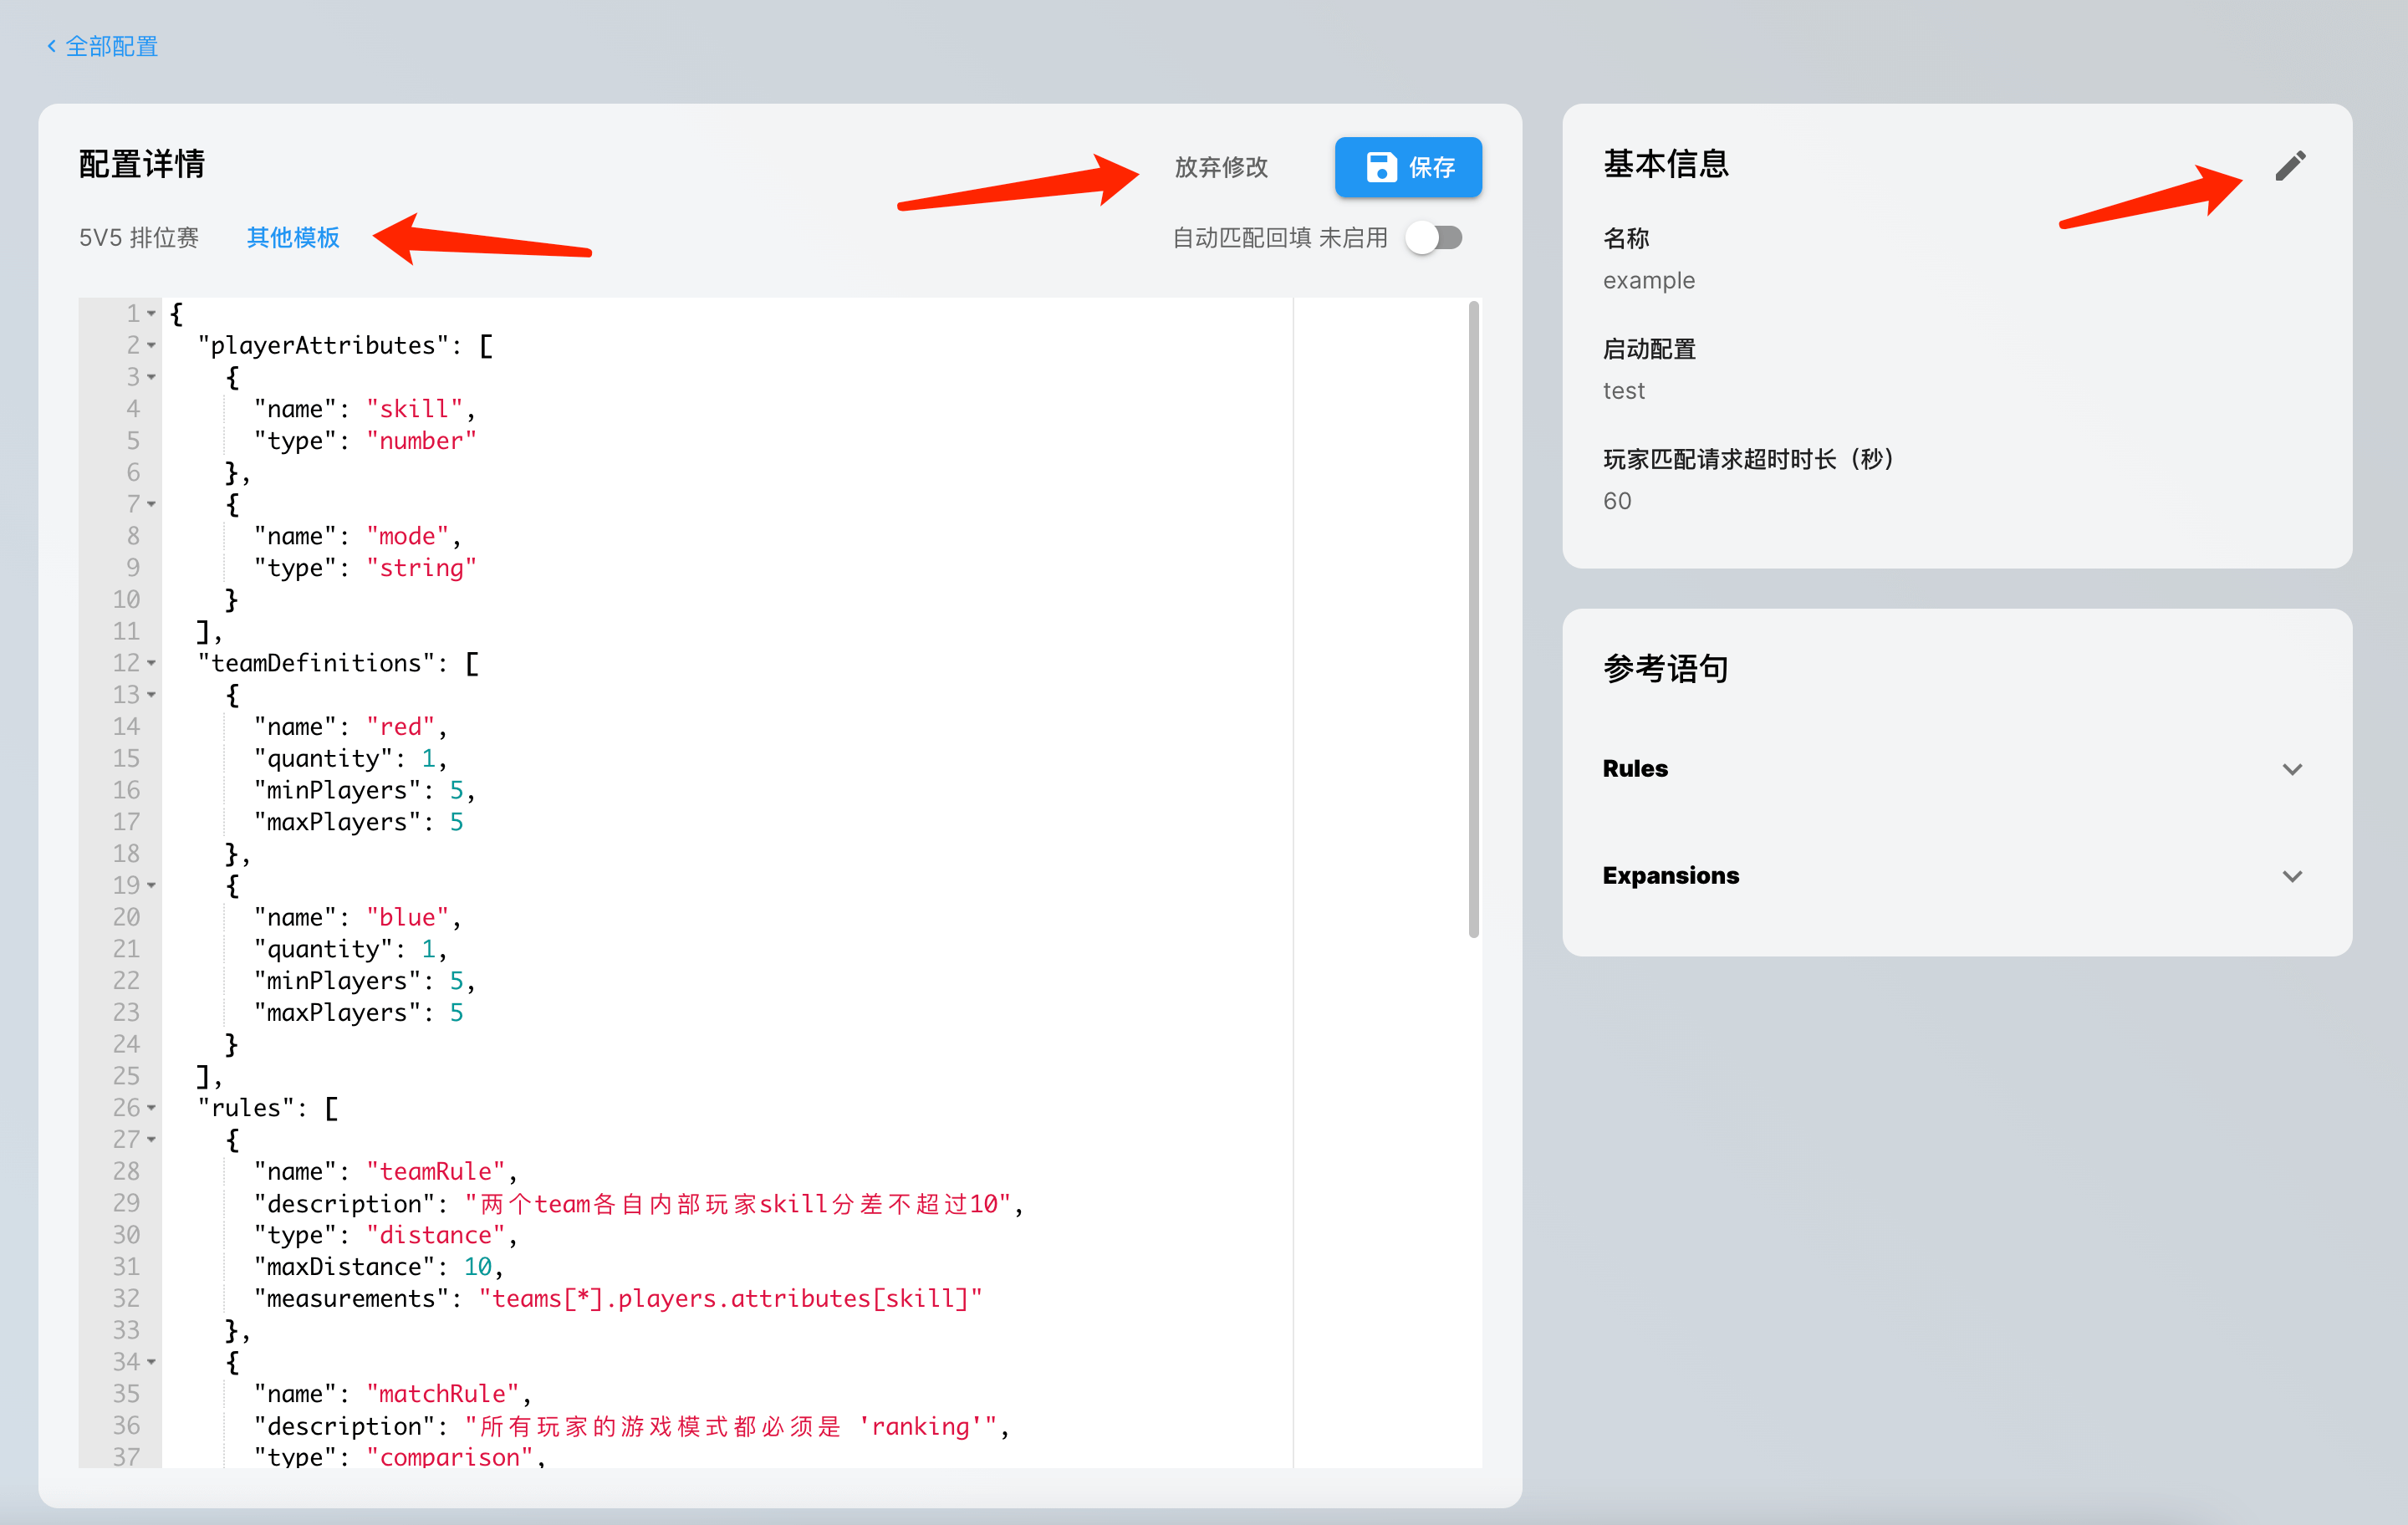Fold the matchRule object at line 34
Image resolution: width=2408 pixels, height=1525 pixels.
[152, 1362]
